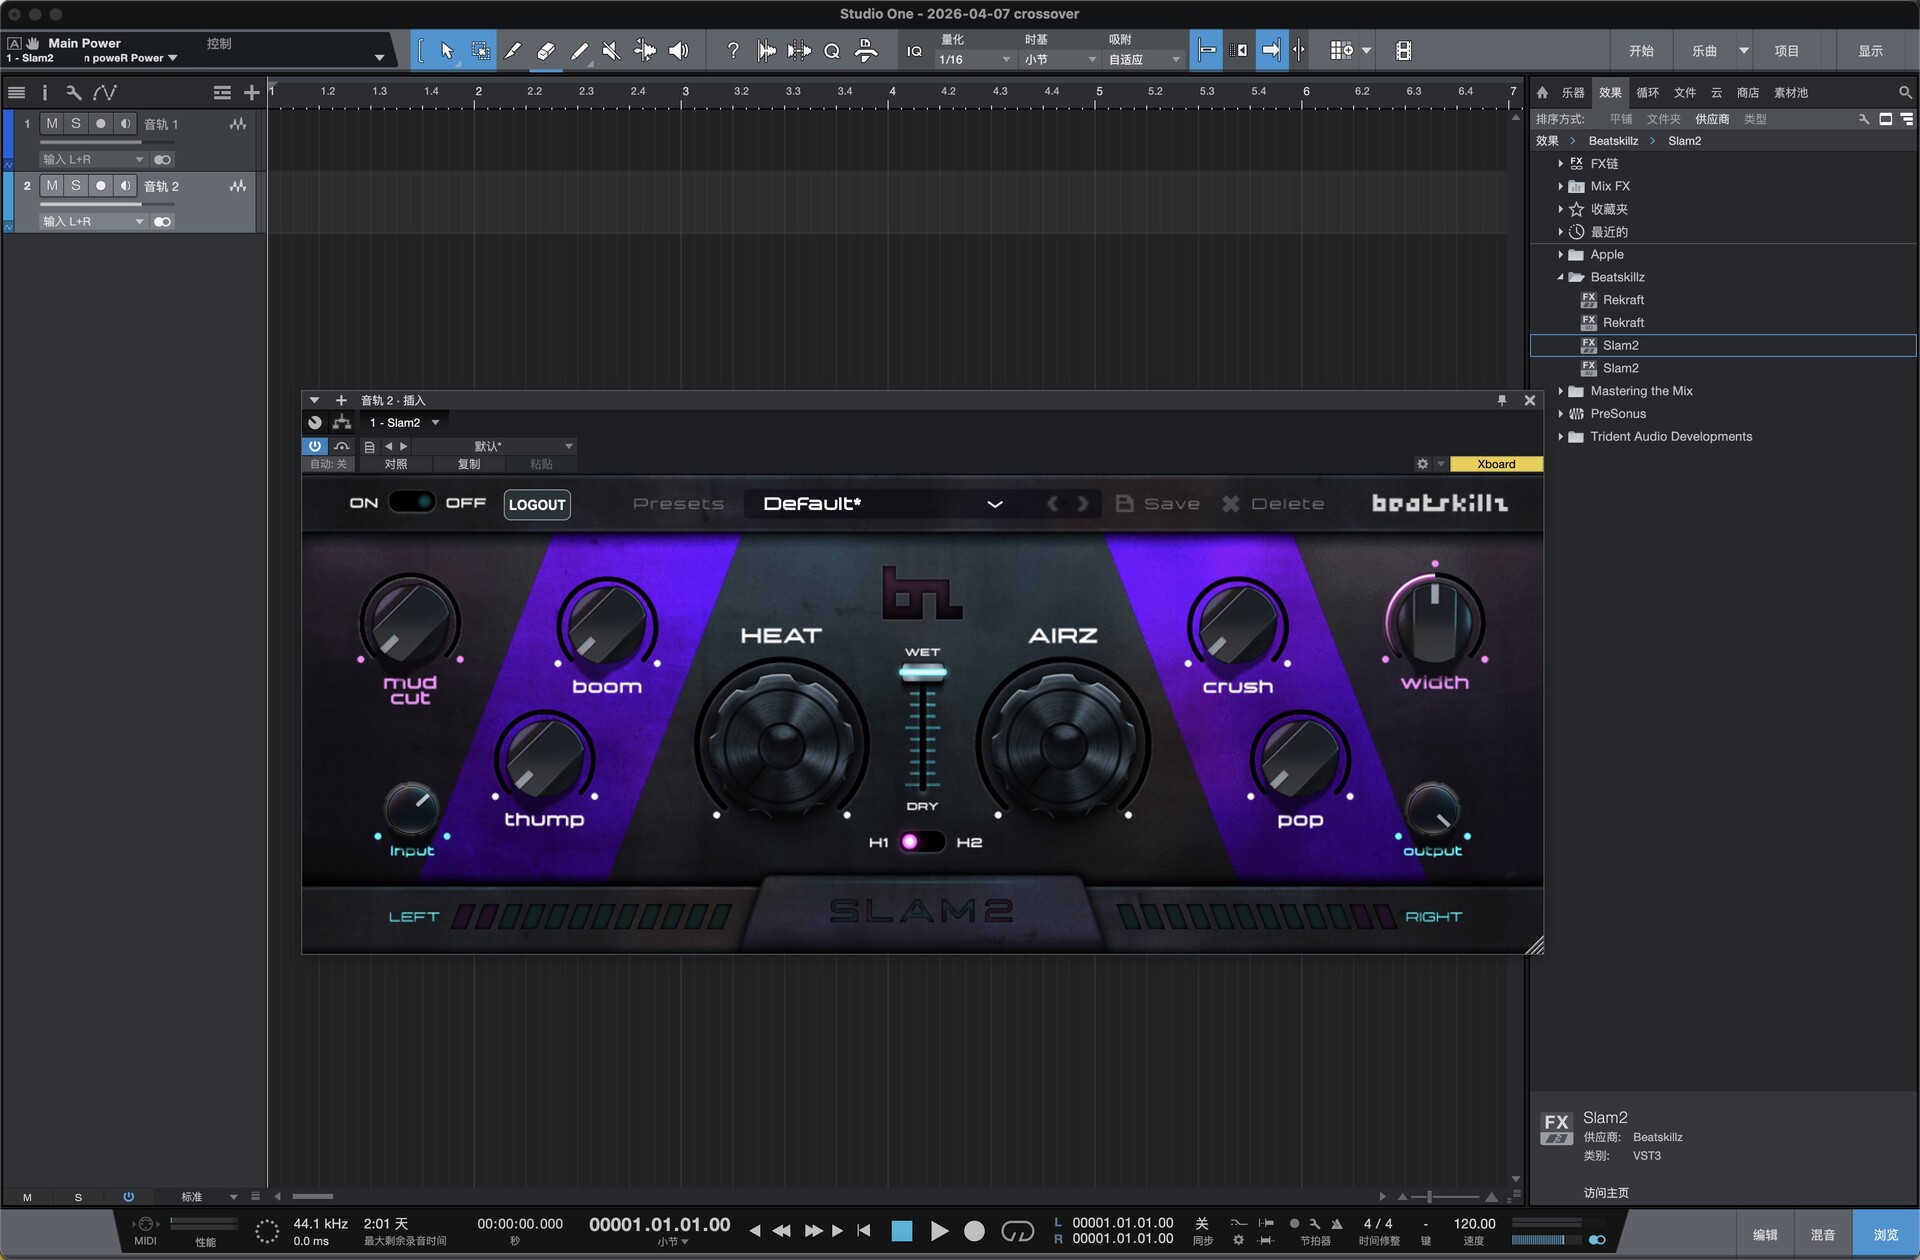The width and height of the screenshot is (1920, 1260).
Task: Expand the Apple vendor folder
Action: [x=1560, y=255]
